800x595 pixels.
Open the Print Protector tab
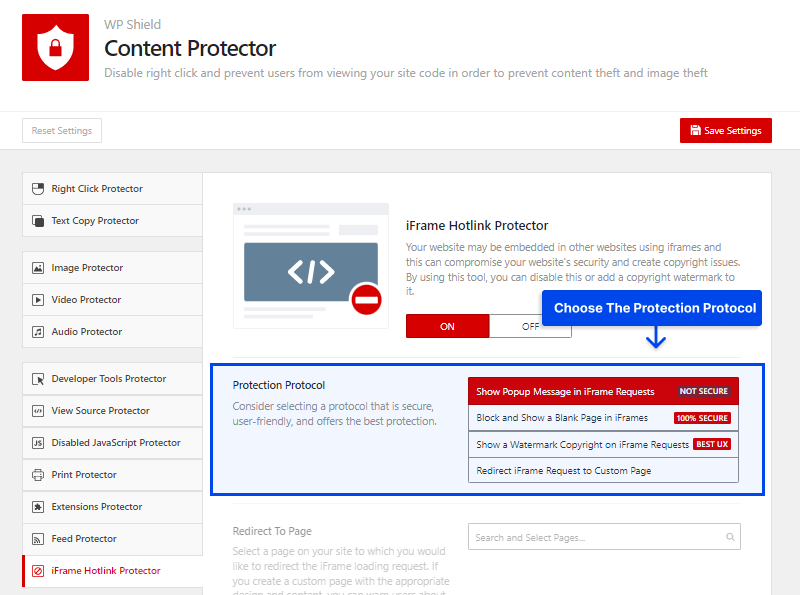[x=112, y=475]
